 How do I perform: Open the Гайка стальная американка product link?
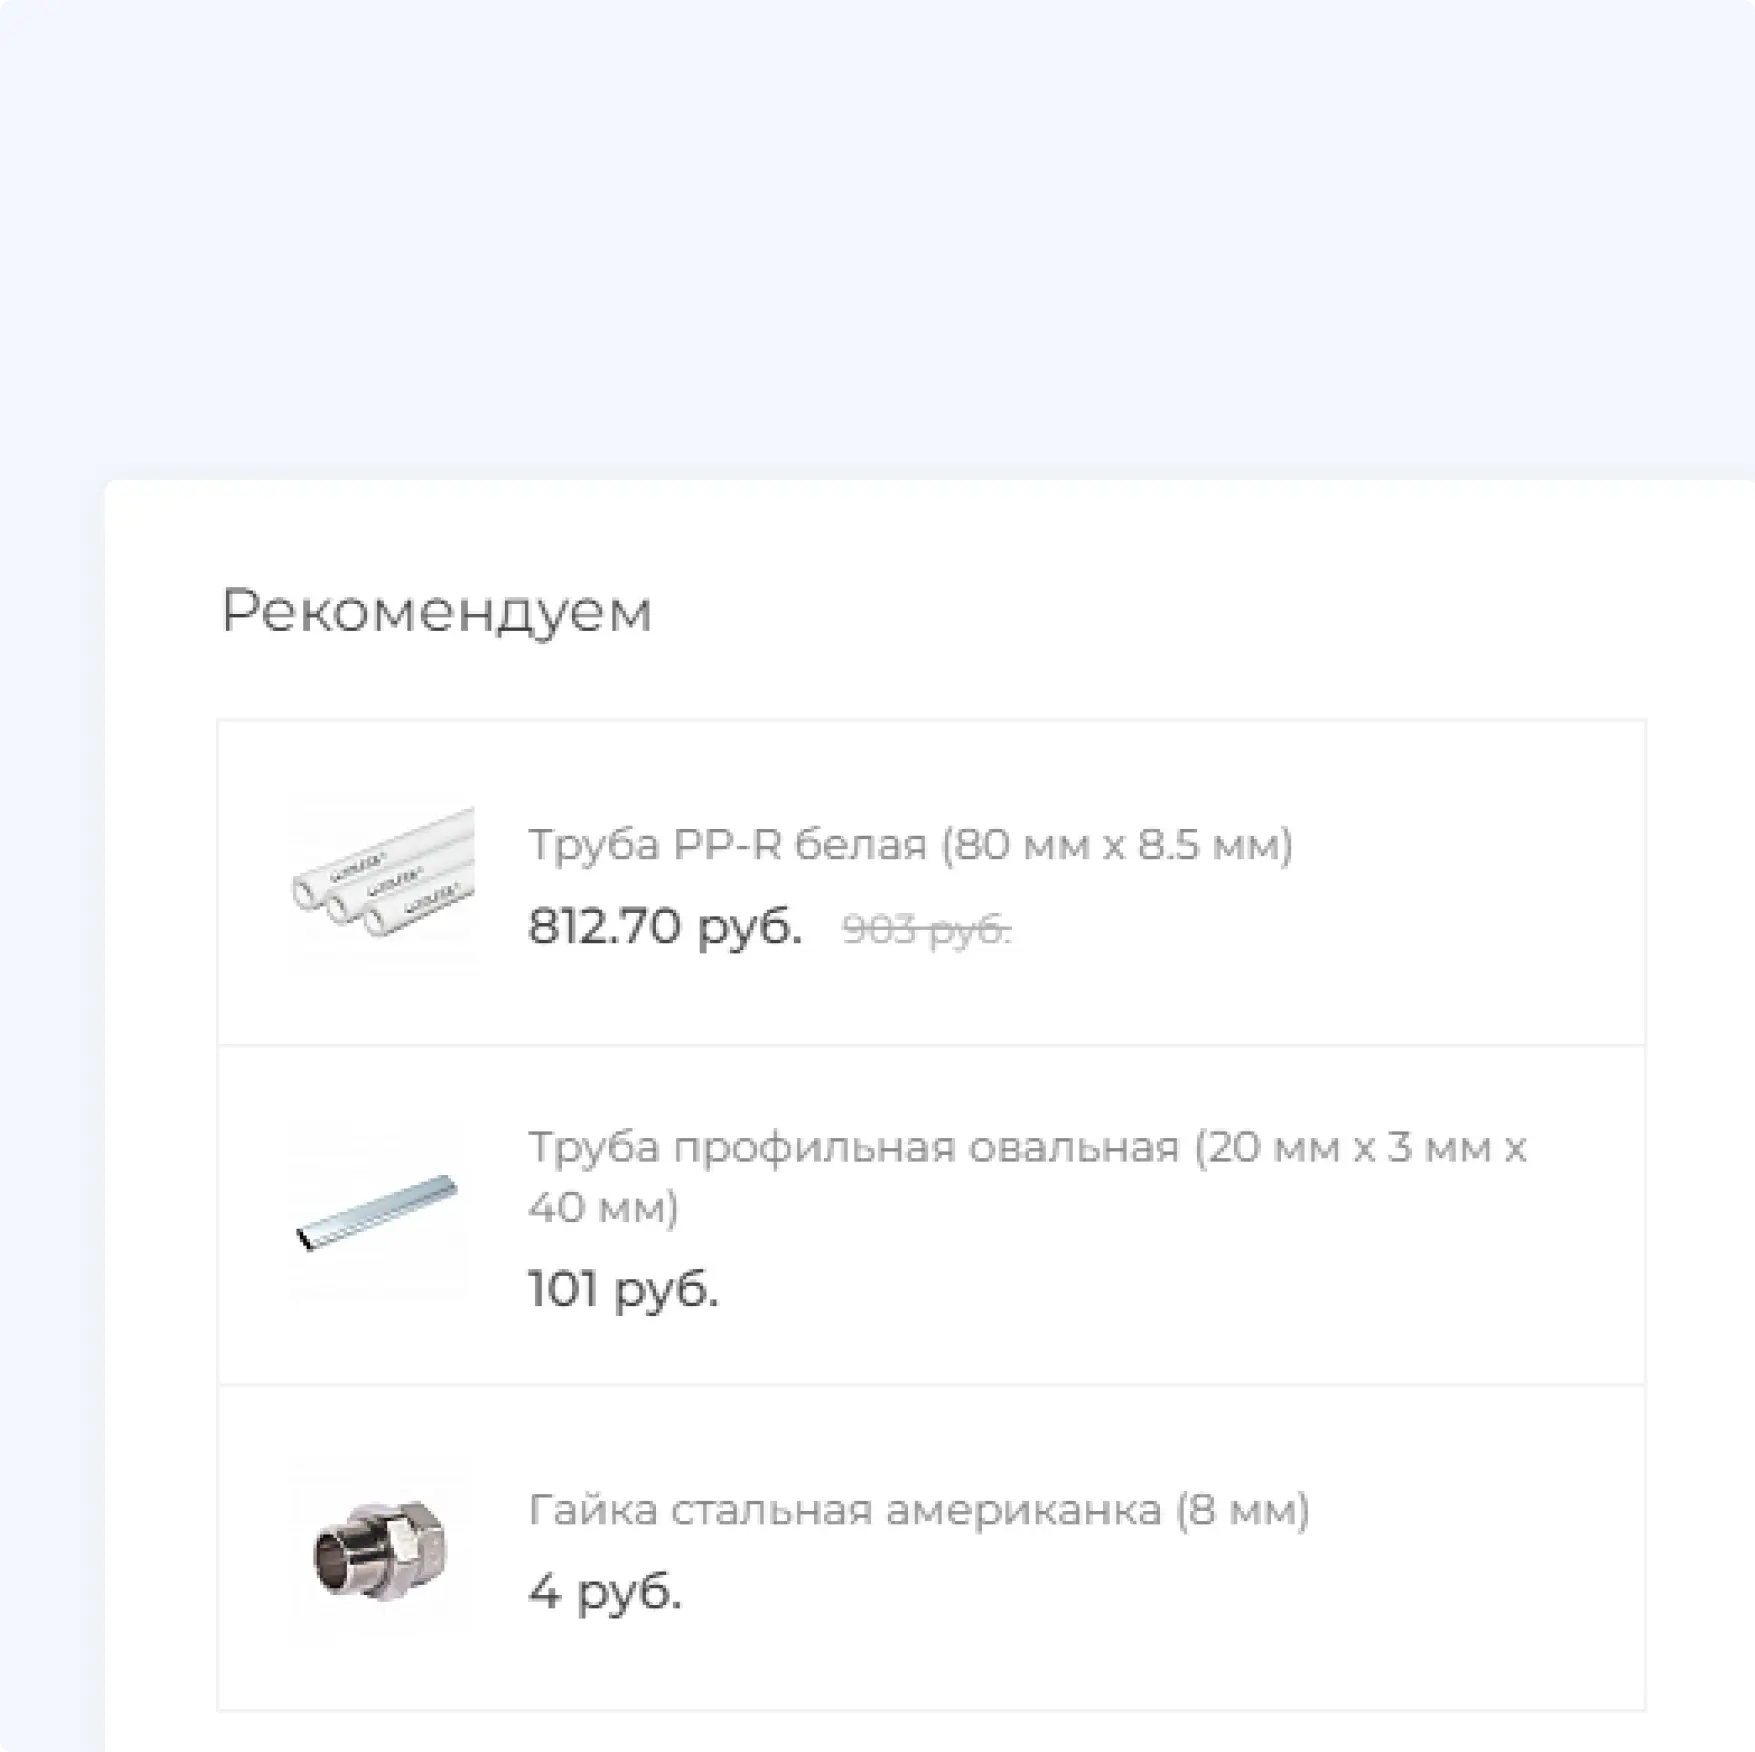918,1510
